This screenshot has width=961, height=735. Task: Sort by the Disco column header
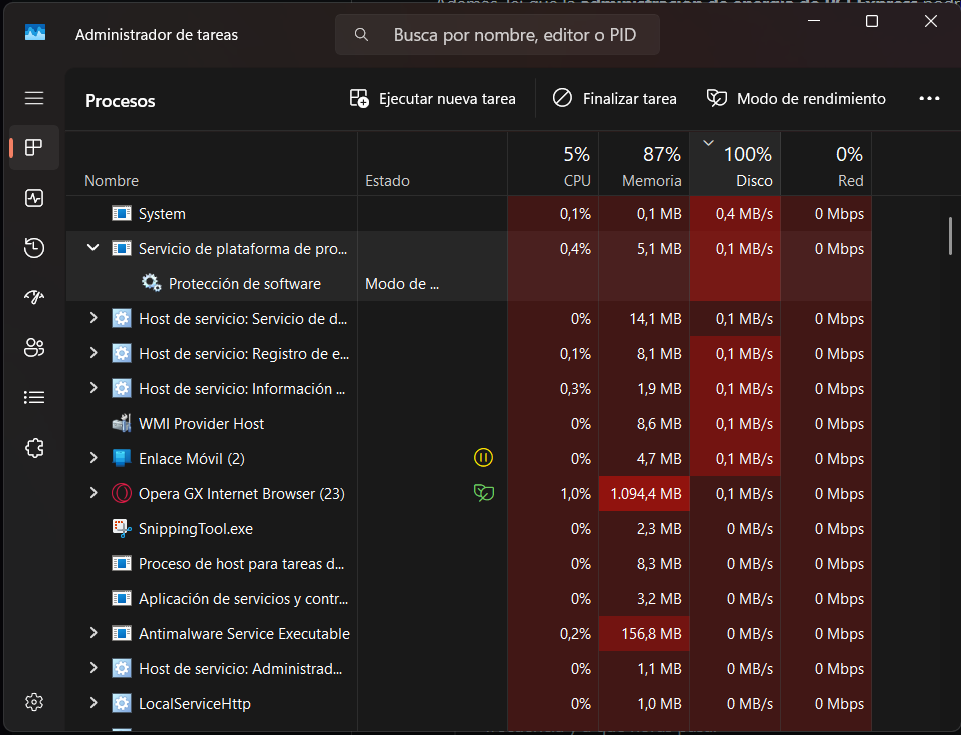pyautogui.click(x=735, y=164)
